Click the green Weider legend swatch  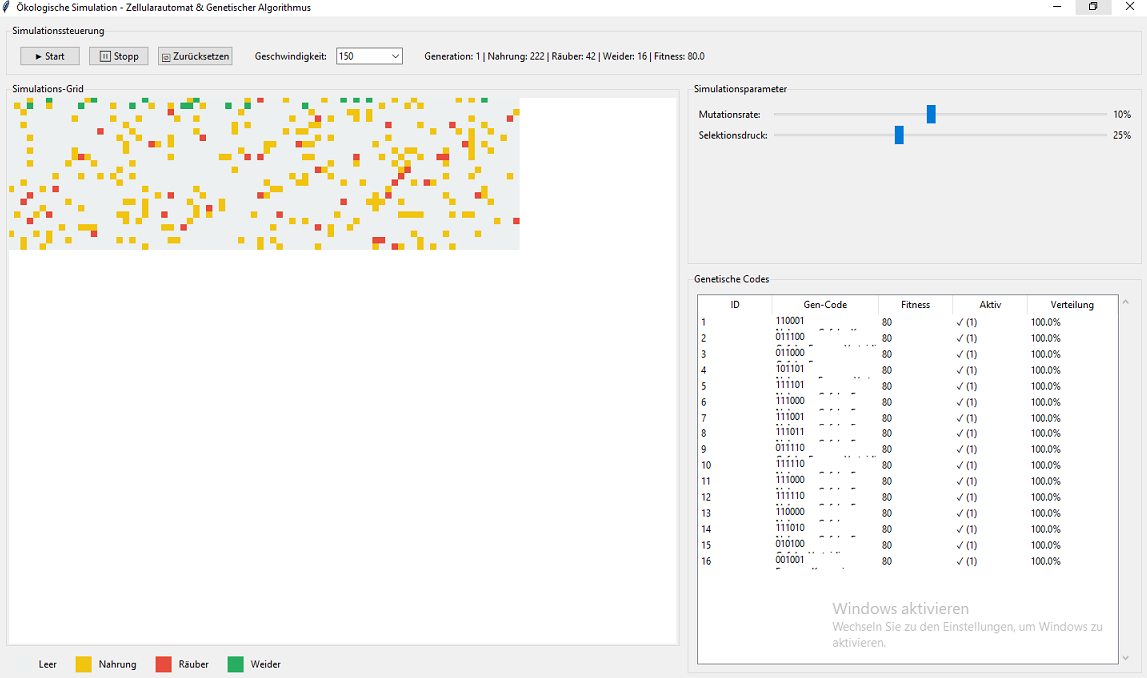point(236,664)
